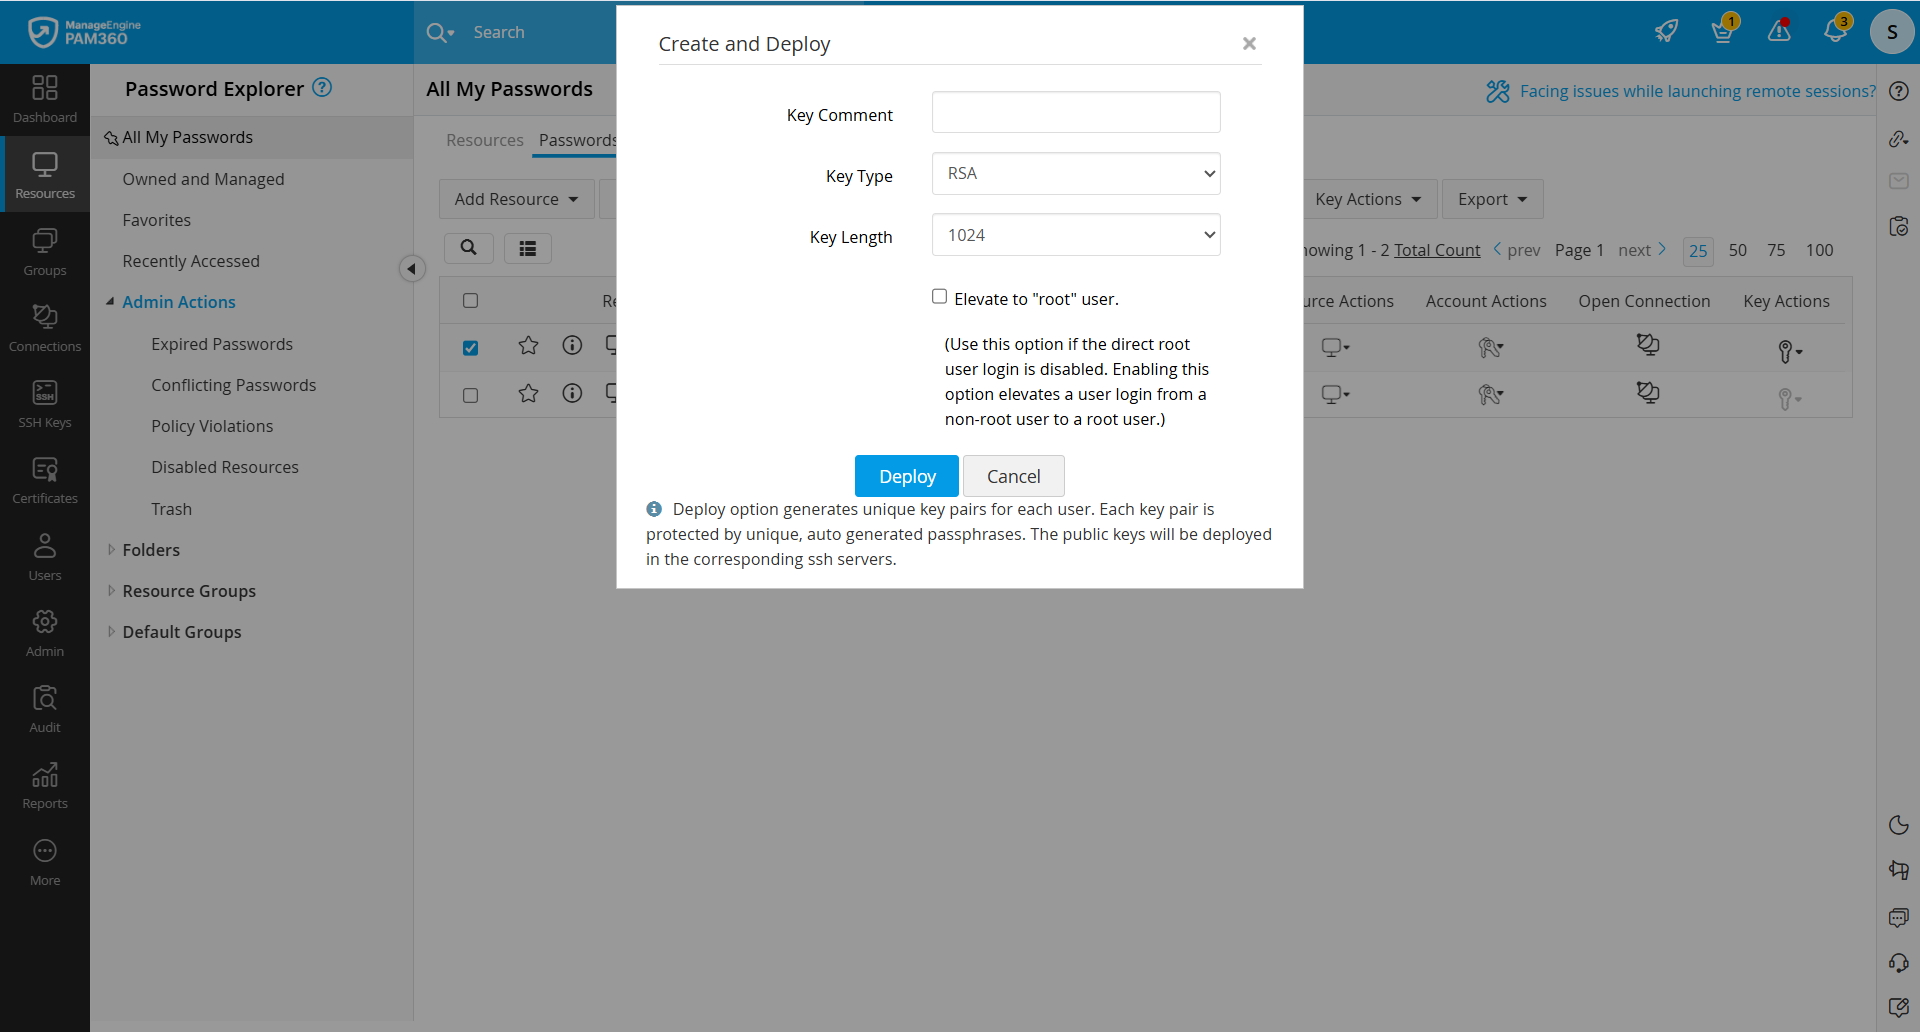
Task: Open Admin settings in the left sidebar
Action: click(45, 633)
